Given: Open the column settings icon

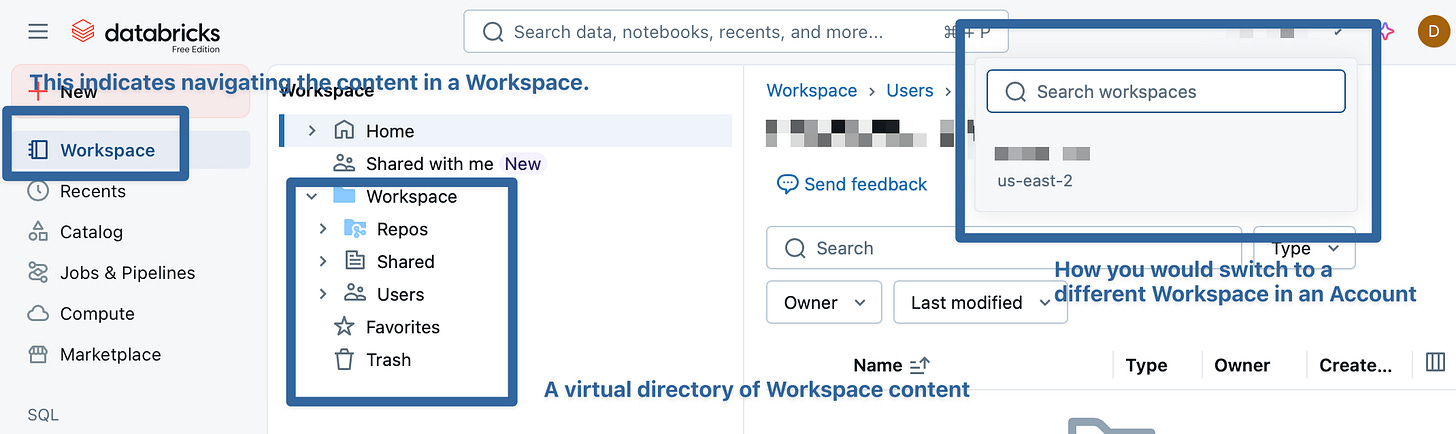Looking at the screenshot, I should pos(1435,362).
